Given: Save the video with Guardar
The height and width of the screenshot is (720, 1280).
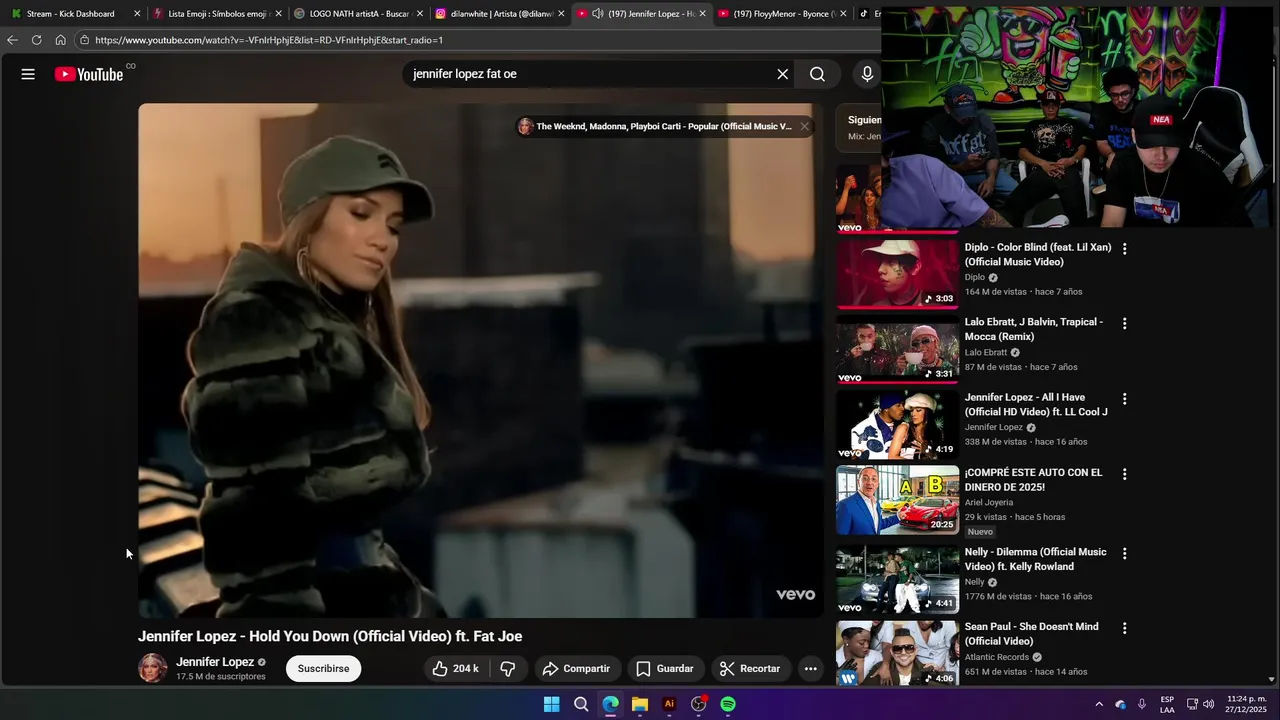Looking at the screenshot, I should (665, 668).
